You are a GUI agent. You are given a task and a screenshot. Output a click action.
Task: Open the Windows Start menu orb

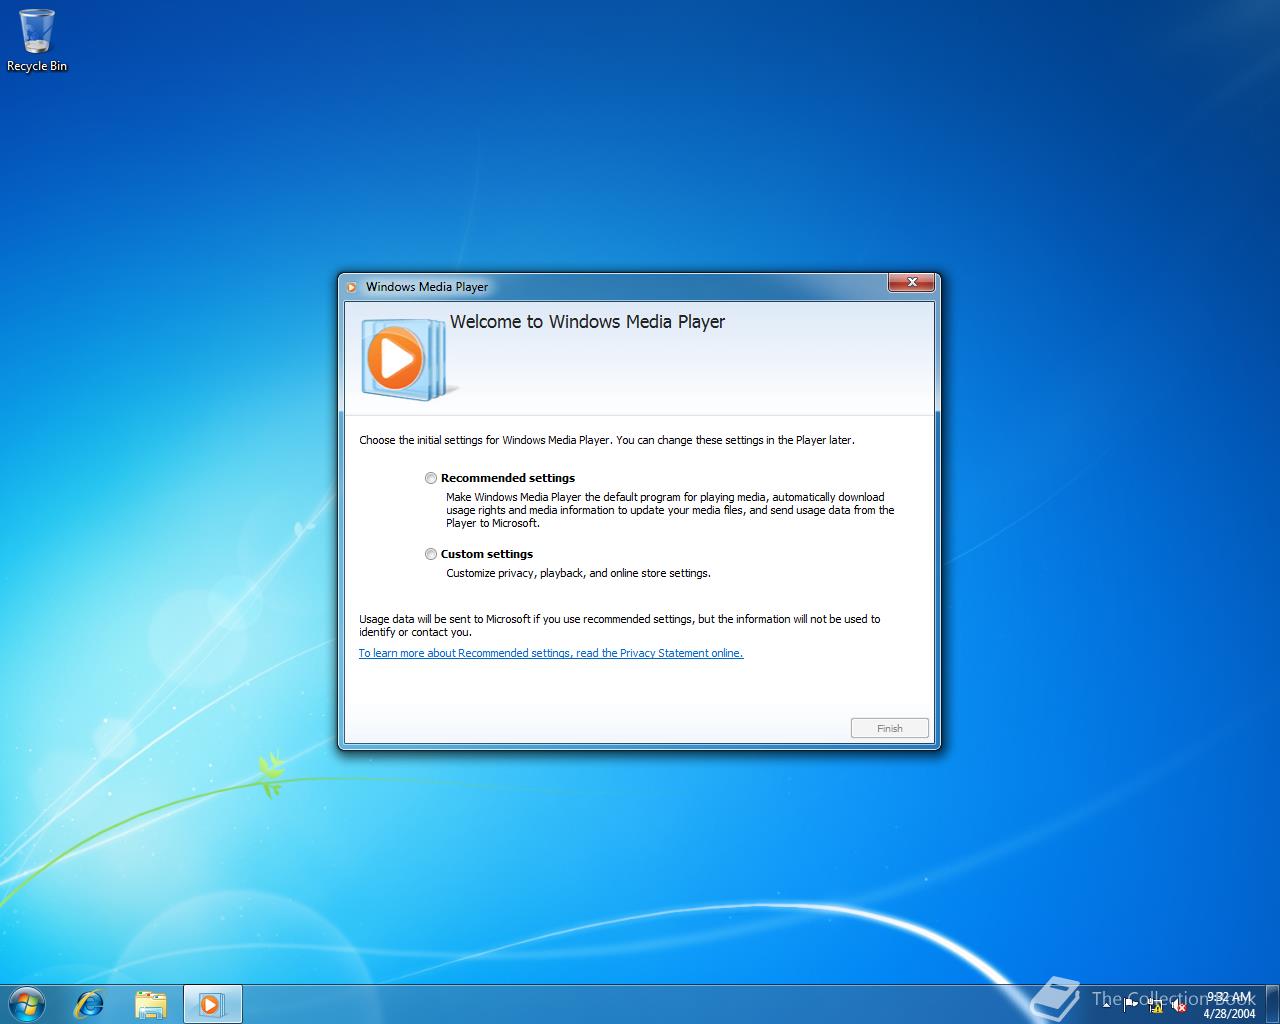[27, 1003]
